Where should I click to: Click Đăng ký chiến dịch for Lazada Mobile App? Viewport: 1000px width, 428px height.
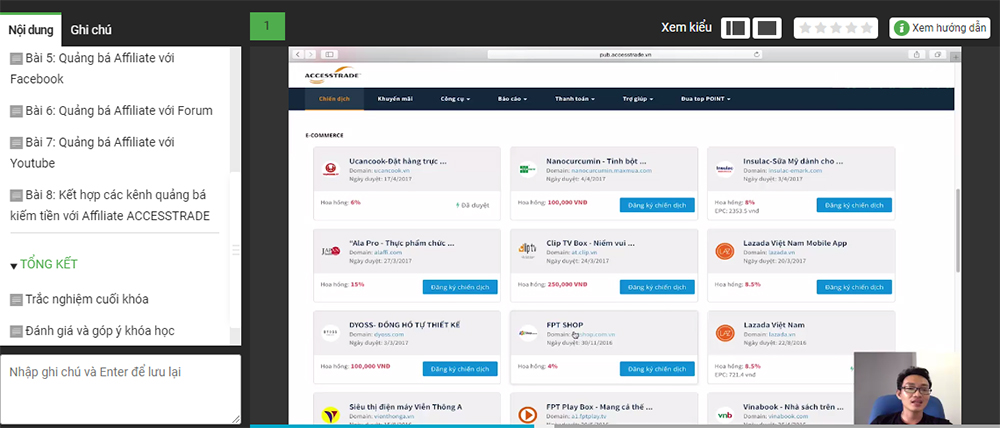click(854, 287)
